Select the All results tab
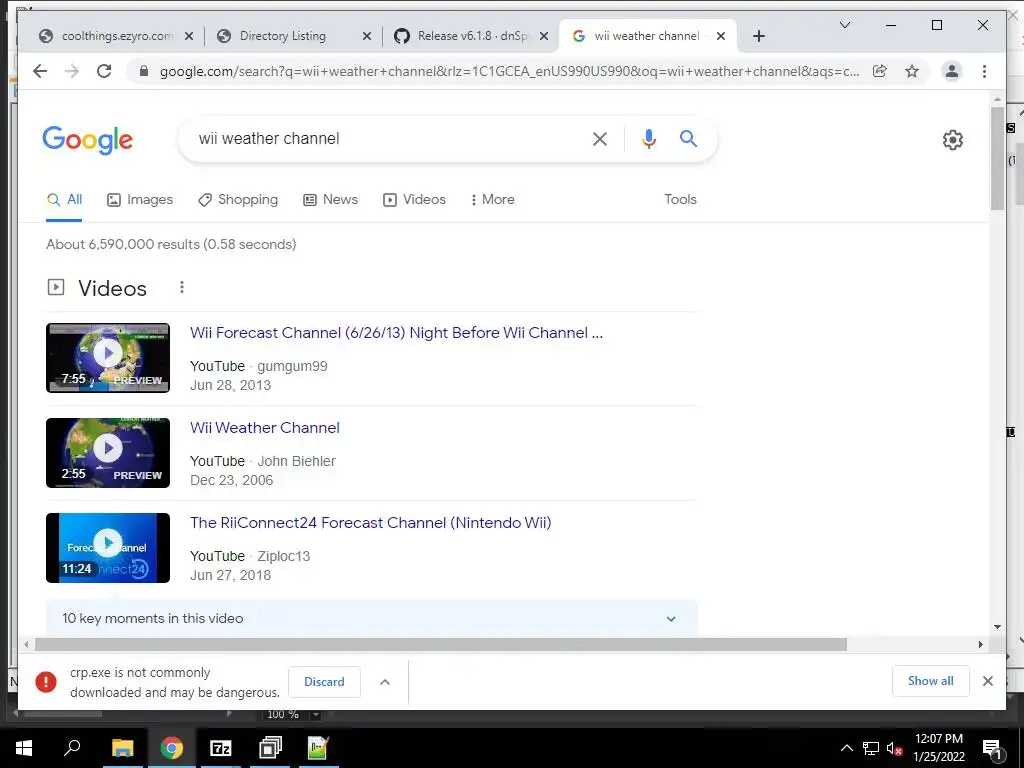This screenshot has height=768, width=1024. [x=64, y=200]
